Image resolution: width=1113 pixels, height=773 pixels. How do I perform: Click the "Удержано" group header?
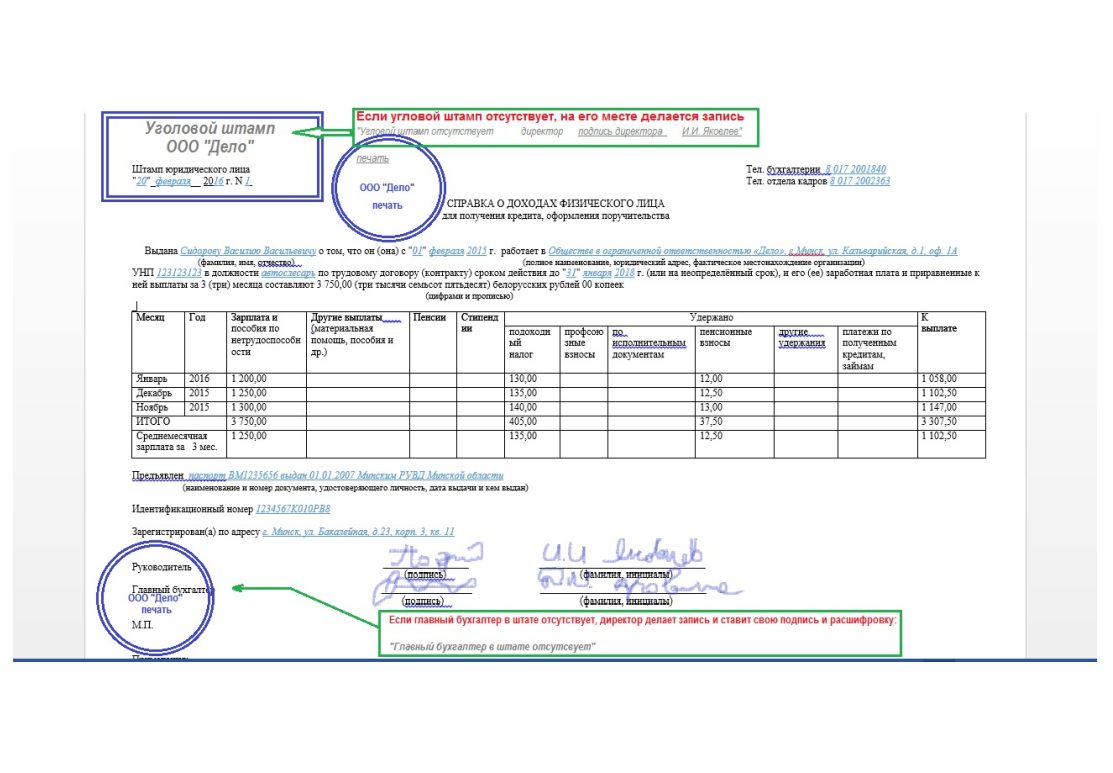[711, 317]
